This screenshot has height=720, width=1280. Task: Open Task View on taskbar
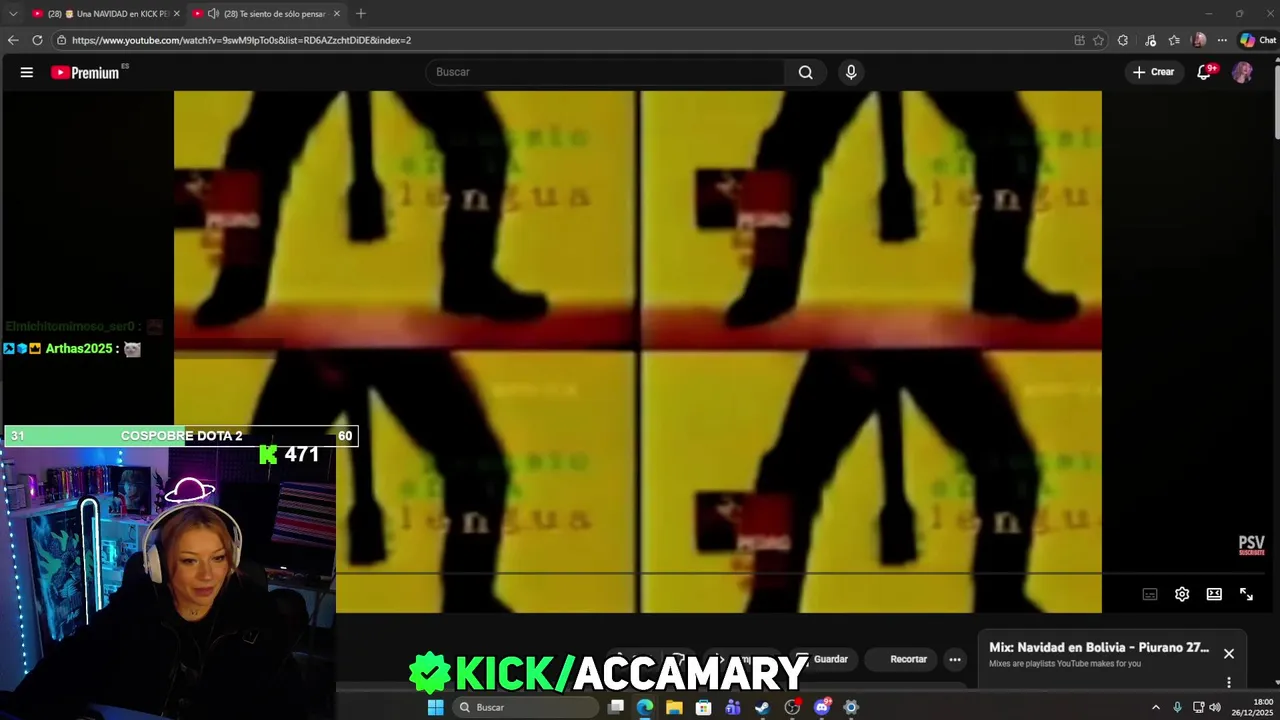coord(616,707)
